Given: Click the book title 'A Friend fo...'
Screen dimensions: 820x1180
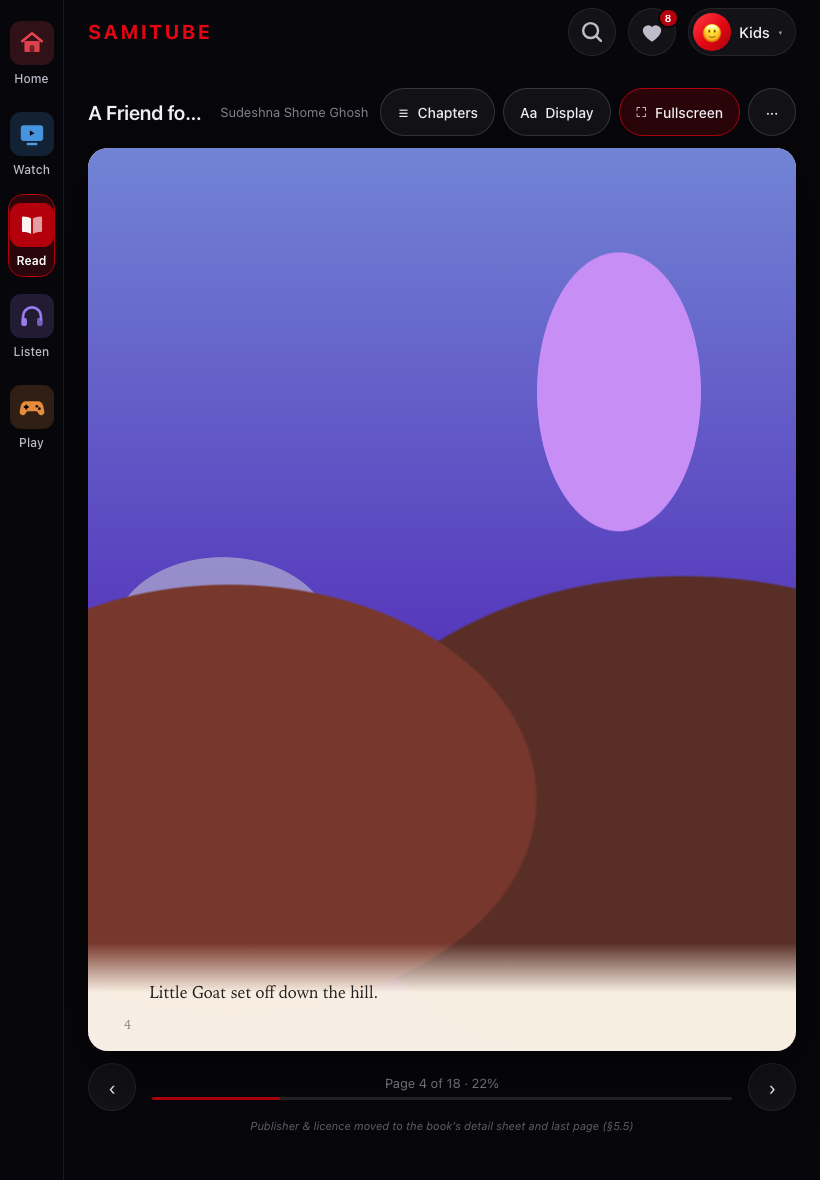Looking at the screenshot, I should coord(144,113).
